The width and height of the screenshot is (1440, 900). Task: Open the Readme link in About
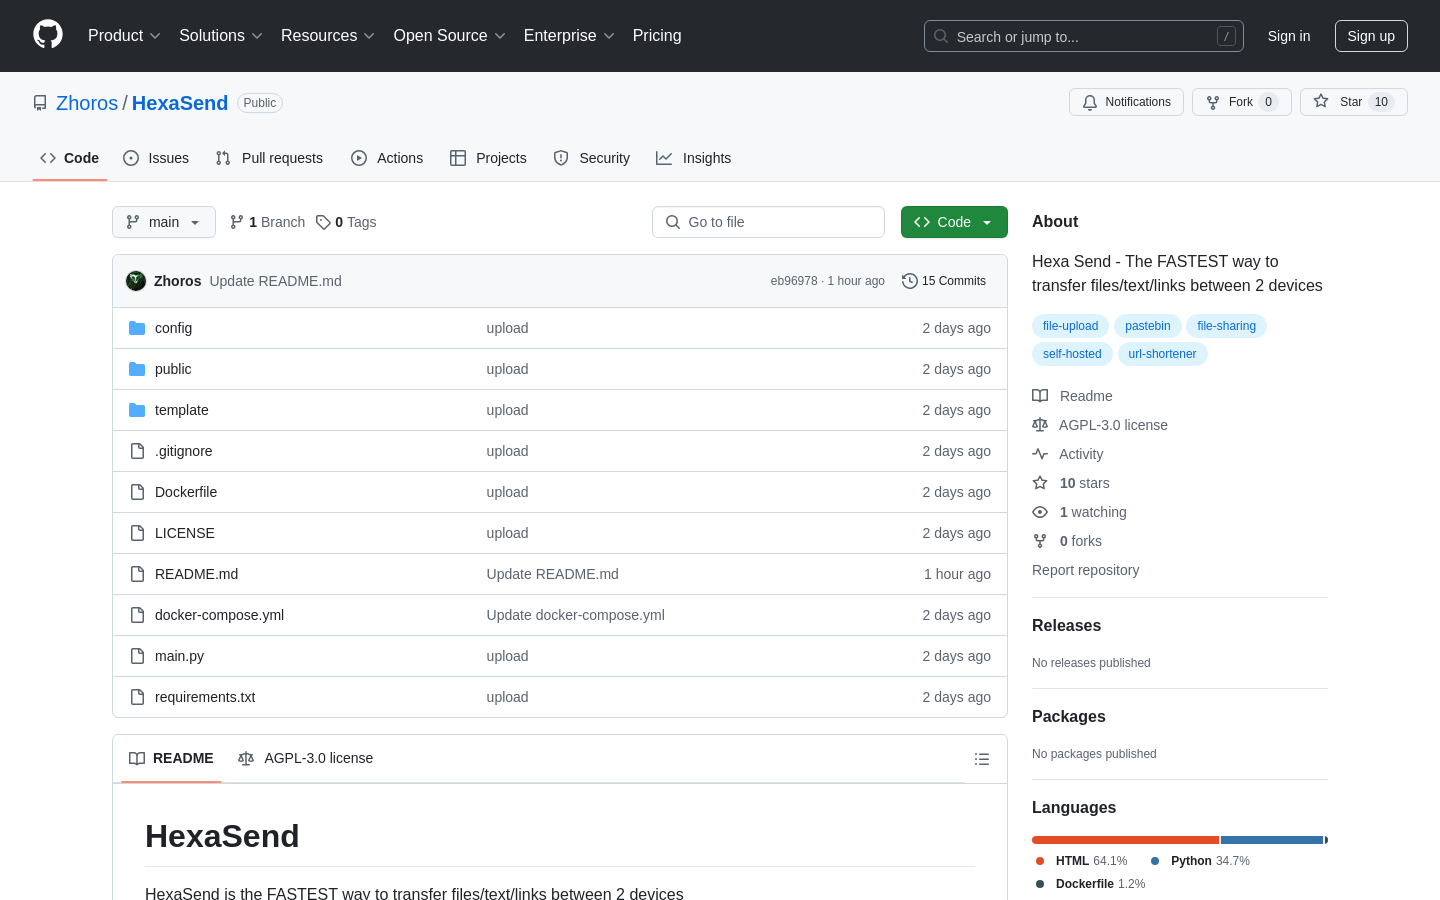coord(1072,396)
